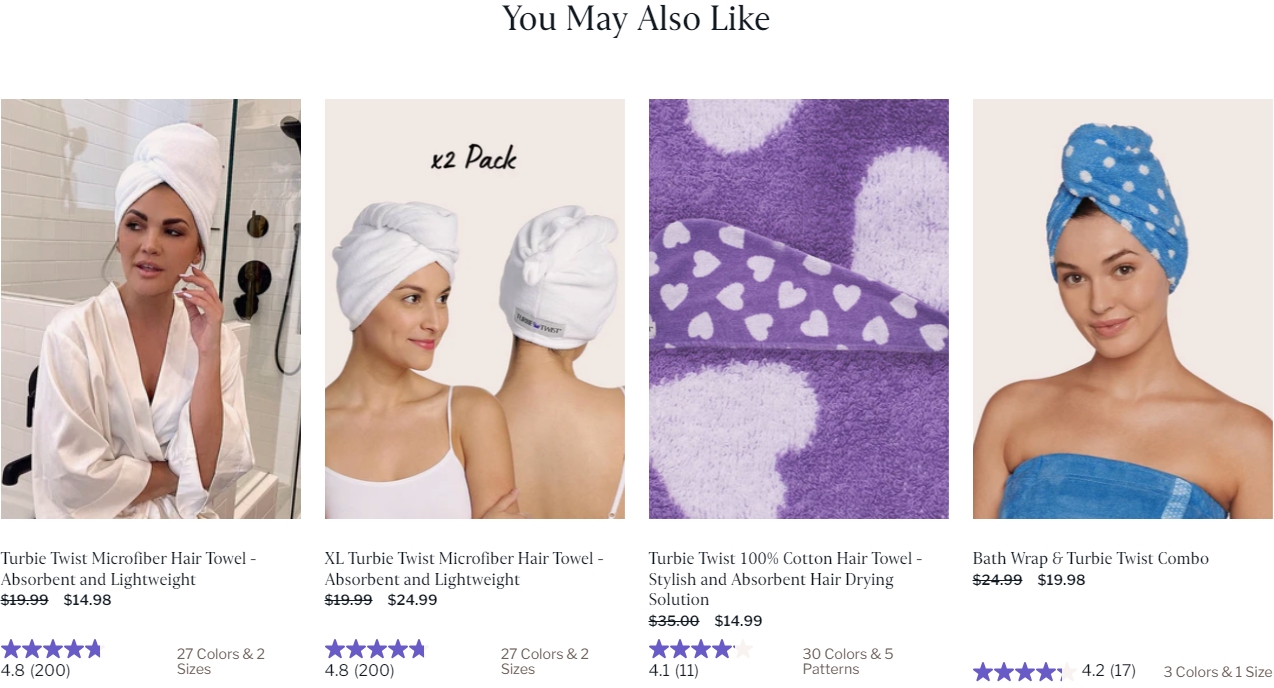This screenshot has width=1274, height=688.
Task: Open Bath Wrap & Turbie Twist Combo link
Action: (x=1091, y=559)
